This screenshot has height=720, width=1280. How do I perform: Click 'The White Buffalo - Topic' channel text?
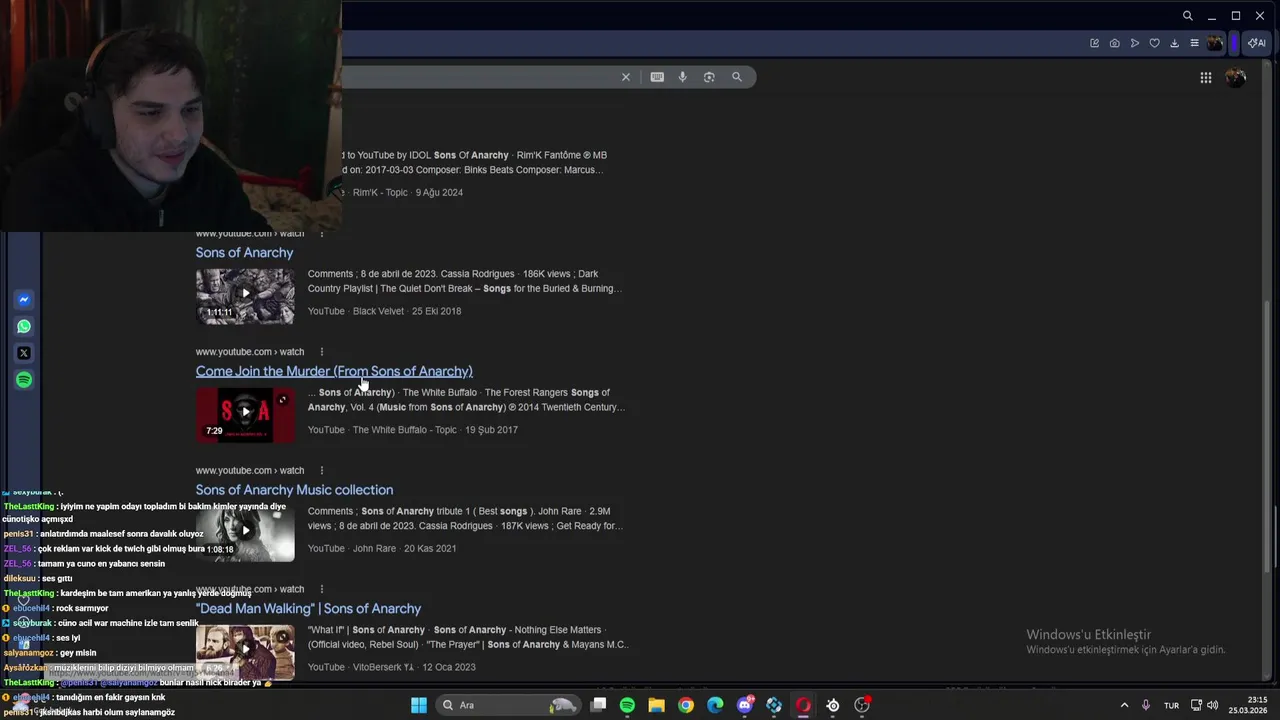coord(404,430)
